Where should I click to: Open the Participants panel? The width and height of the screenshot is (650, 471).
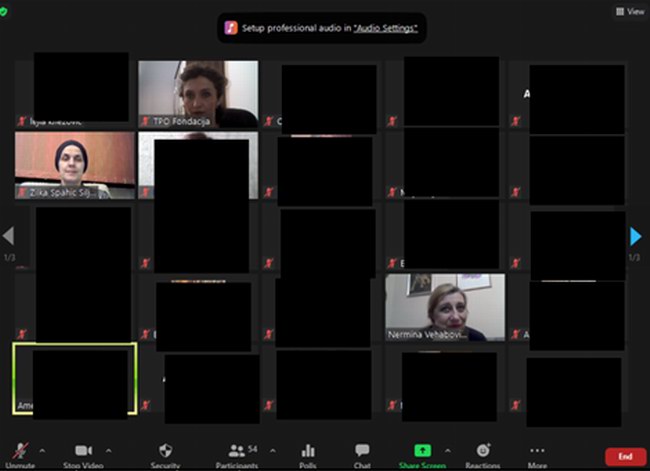(237, 452)
